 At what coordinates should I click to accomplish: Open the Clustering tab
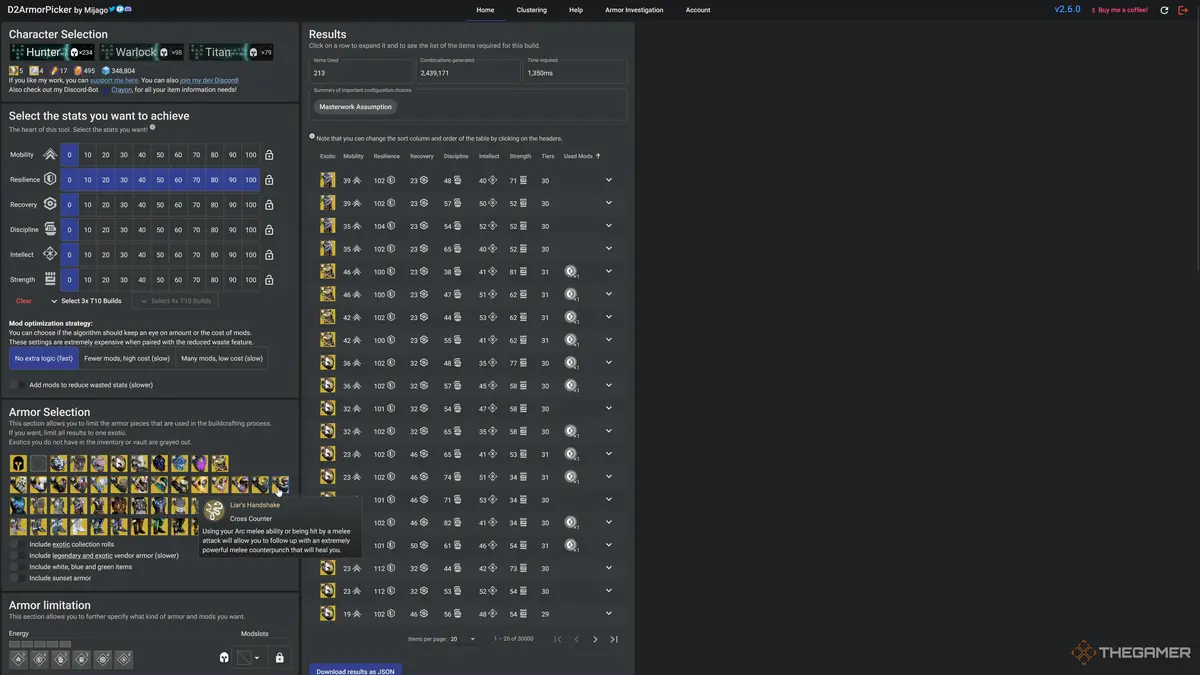pos(532,10)
